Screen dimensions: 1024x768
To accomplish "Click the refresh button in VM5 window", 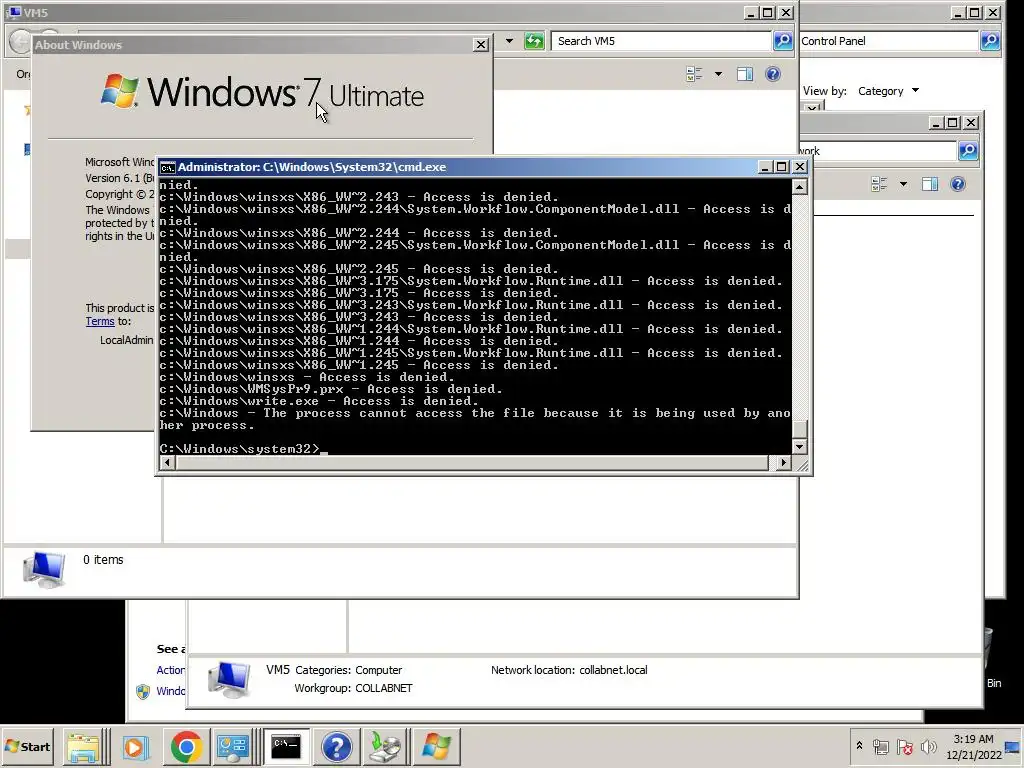I will (x=534, y=41).
